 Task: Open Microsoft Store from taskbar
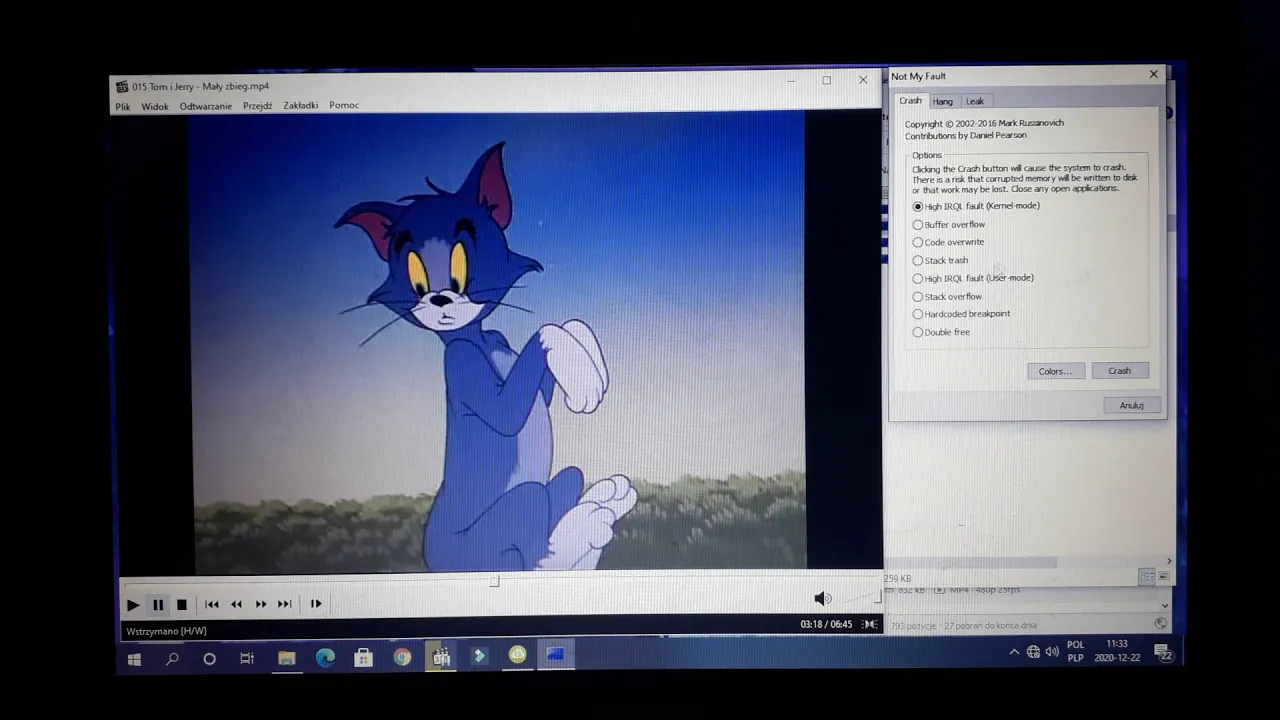coord(364,657)
